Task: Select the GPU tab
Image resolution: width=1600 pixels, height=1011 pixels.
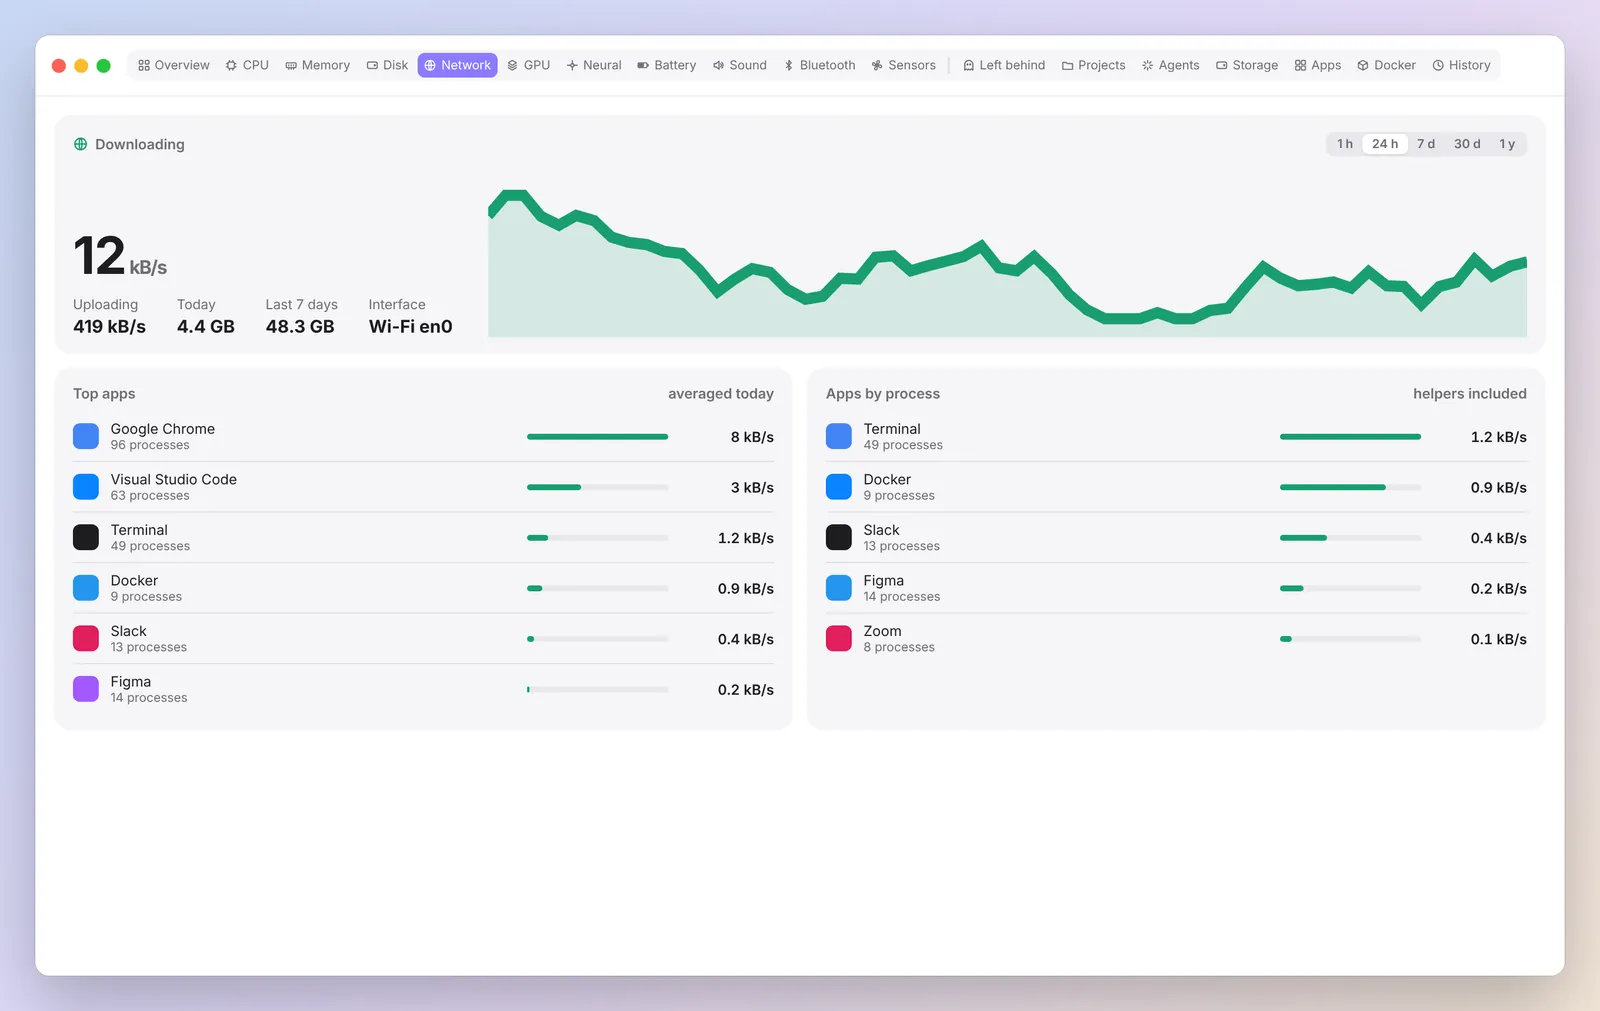Action: click(x=528, y=65)
